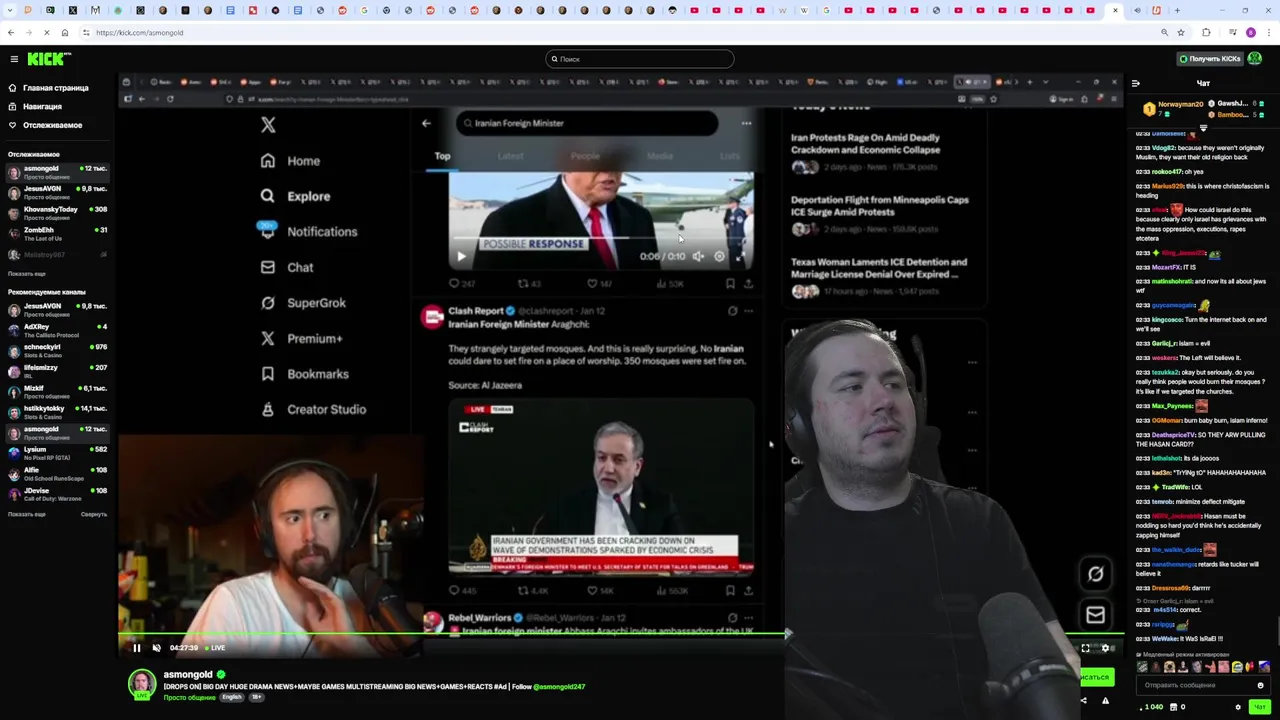Open a new browser tab plus button
This screenshot has width=1280, height=720.
[x=1177, y=10]
